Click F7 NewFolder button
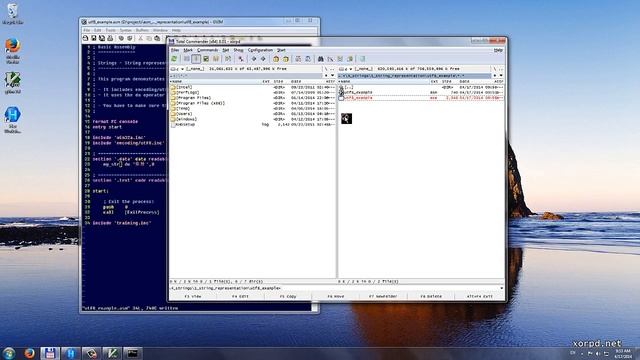The height and width of the screenshot is (360, 640). 383,296
